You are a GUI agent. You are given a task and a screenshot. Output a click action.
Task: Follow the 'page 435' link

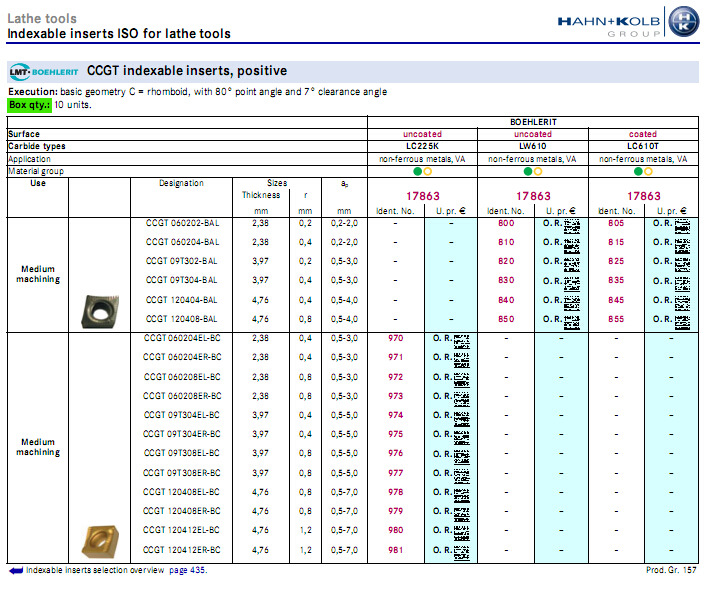(x=188, y=570)
